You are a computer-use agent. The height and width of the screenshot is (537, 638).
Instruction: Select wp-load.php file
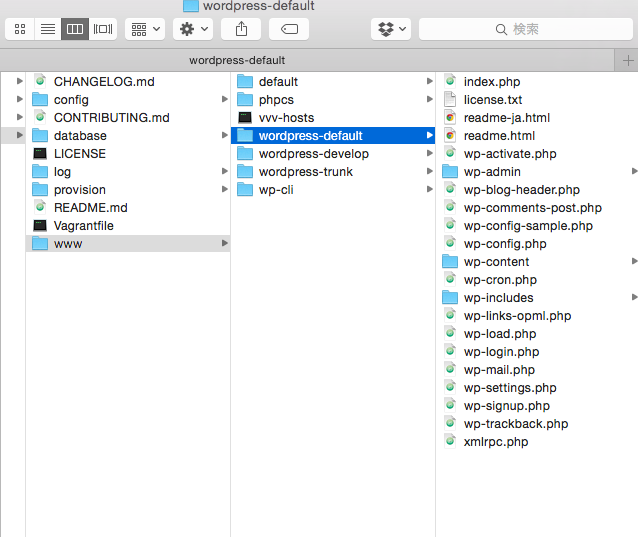[537, 334]
